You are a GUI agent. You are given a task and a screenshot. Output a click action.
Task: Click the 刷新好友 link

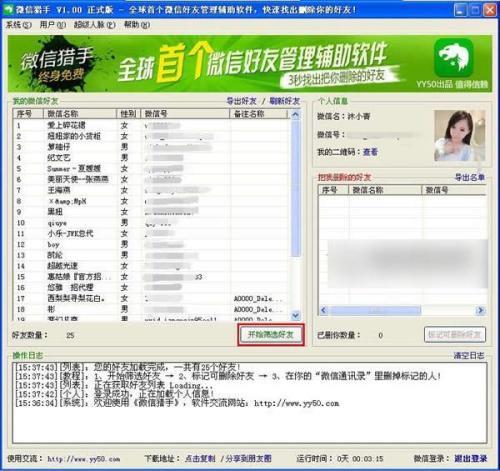[x=284, y=101]
